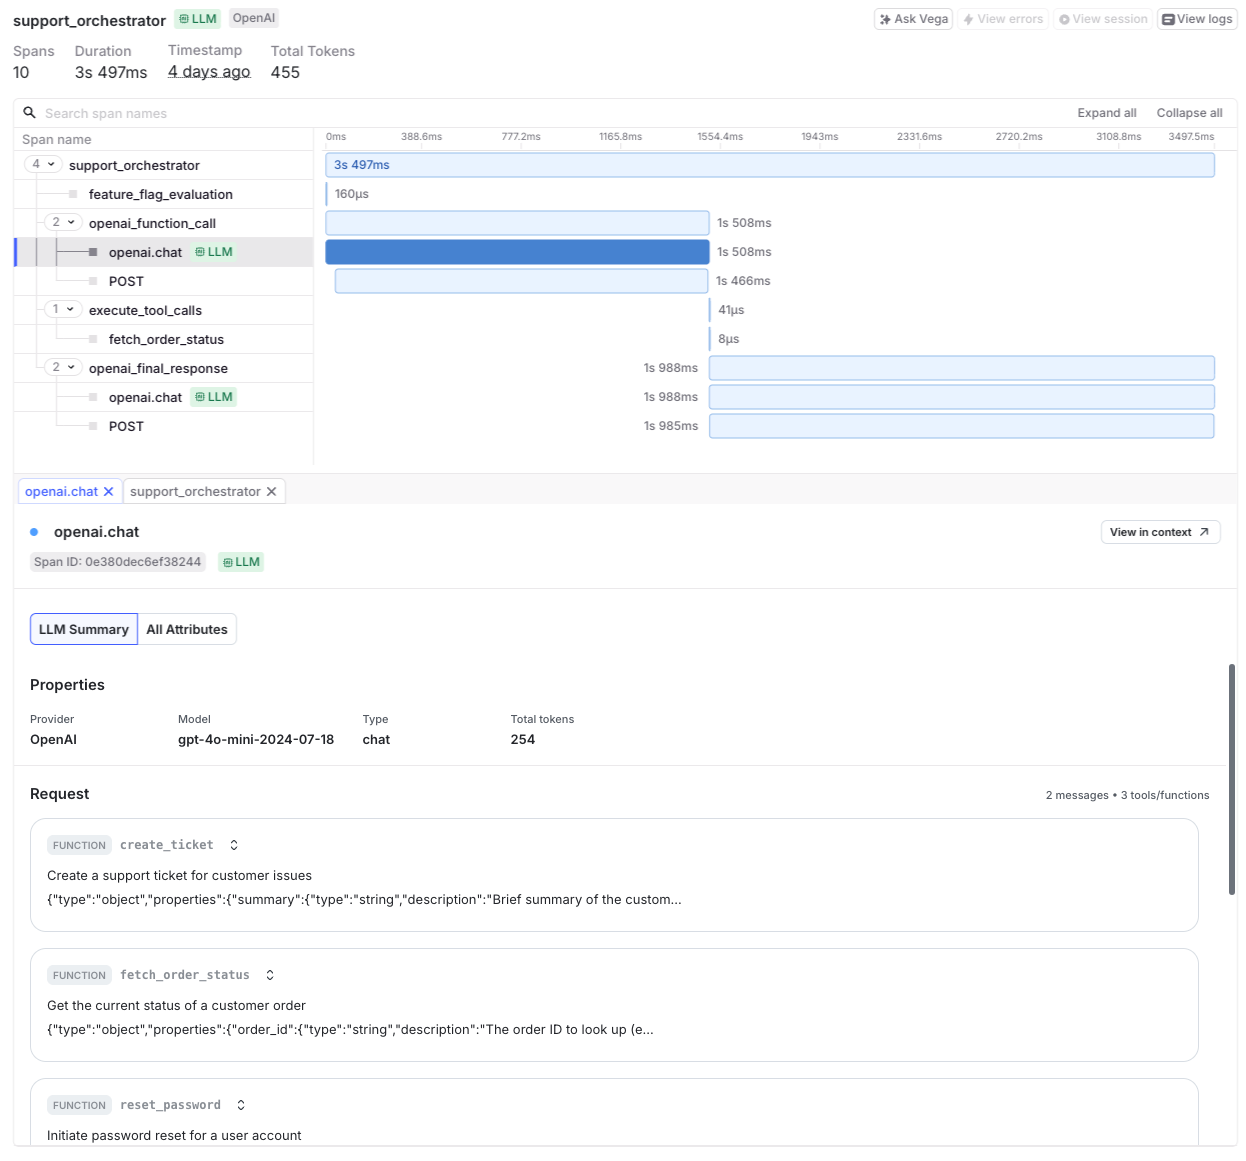Click the LLM badge under openai_final_response's chat span
Image resolution: width=1246 pixels, height=1161 pixels.
[213, 397]
